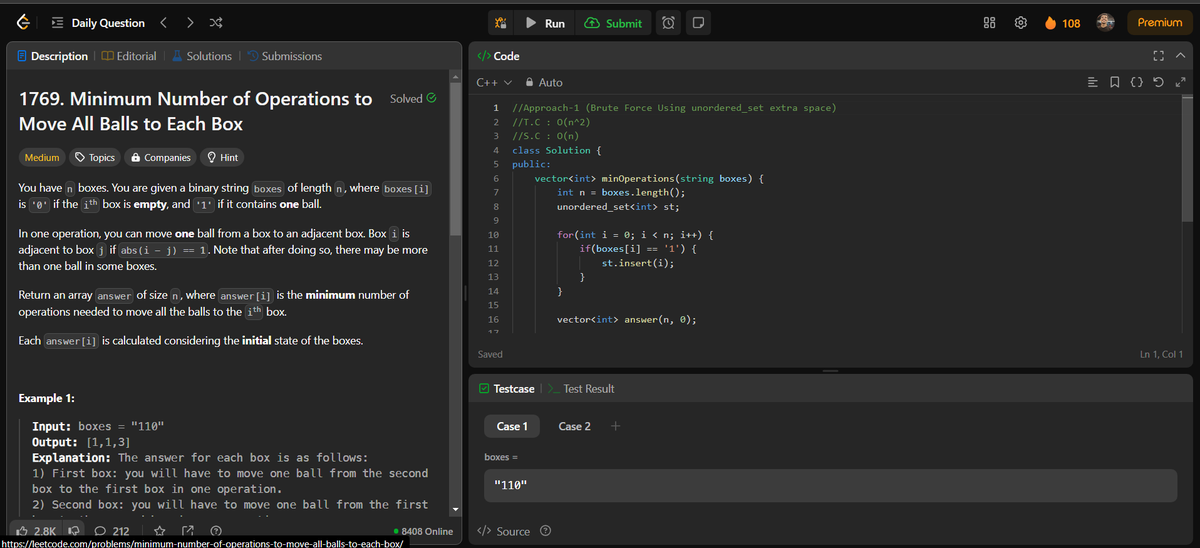Pick a random question shuffle icon
This screenshot has width=1200, height=548.
(217, 23)
